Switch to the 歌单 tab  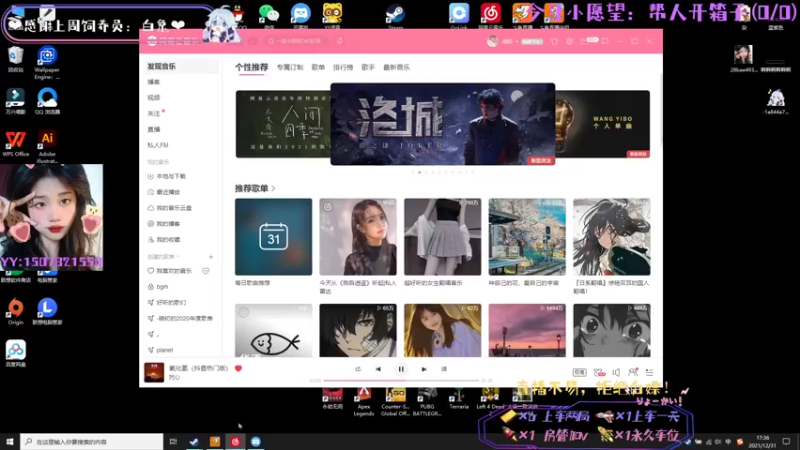[x=318, y=67]
